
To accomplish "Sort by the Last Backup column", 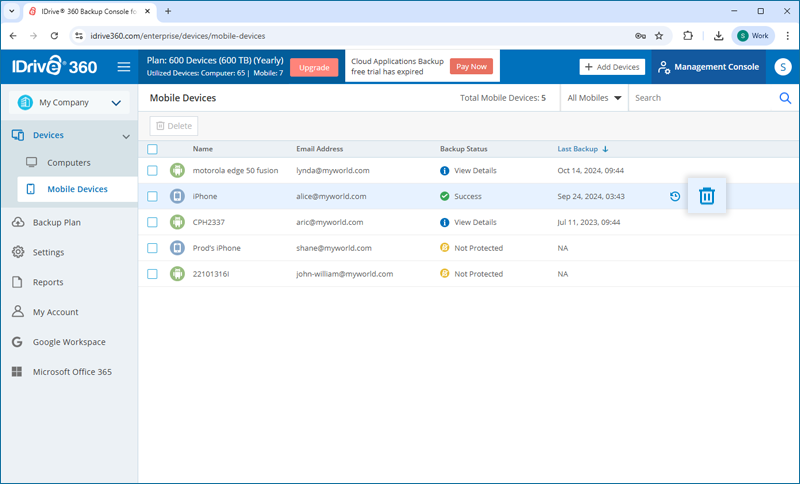I will click(578, 149).
